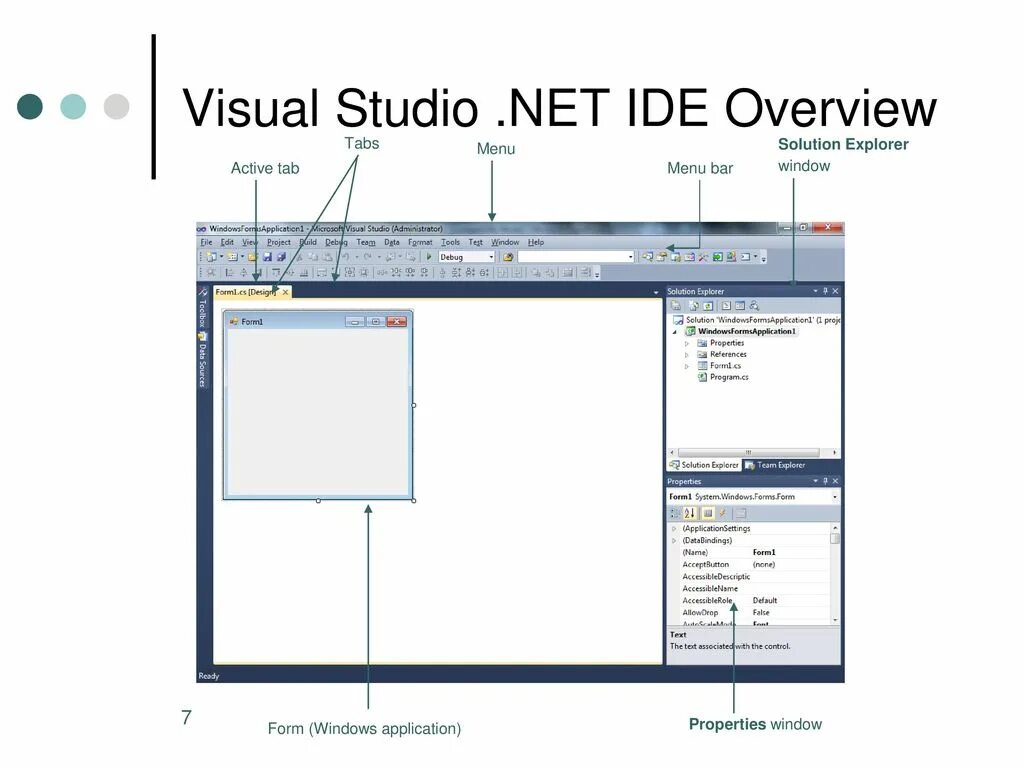This screenshot has height=768, width=1024.
Task: Close the Form1.cs [Design] tab
Action: coord(285,292)
